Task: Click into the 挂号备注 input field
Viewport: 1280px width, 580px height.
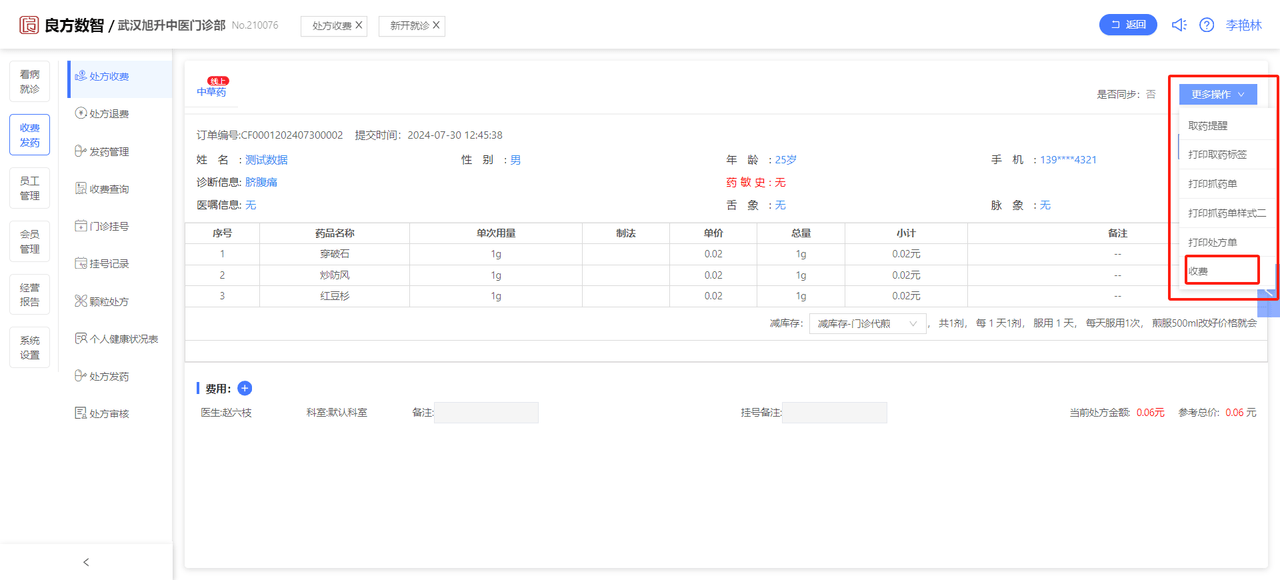Action: point(834,412)
